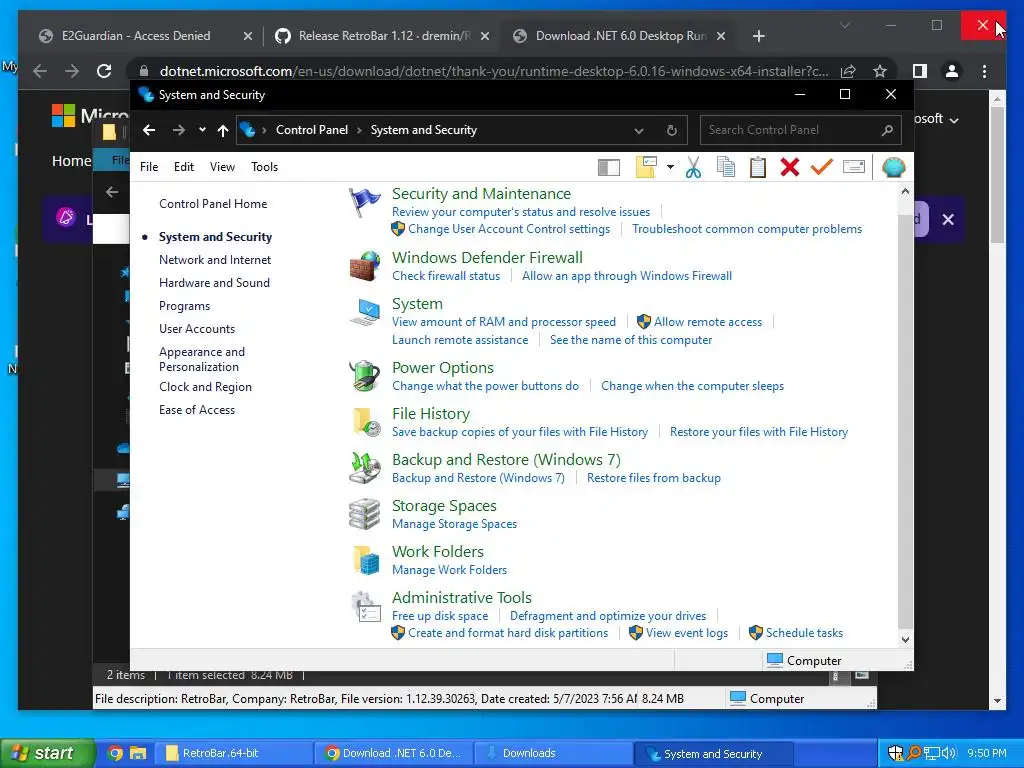Image resolution: width=1024 pixels, height=768 pixels.
Task: Bookmark this page with Chrome star icon
Action: click(880, 71)
